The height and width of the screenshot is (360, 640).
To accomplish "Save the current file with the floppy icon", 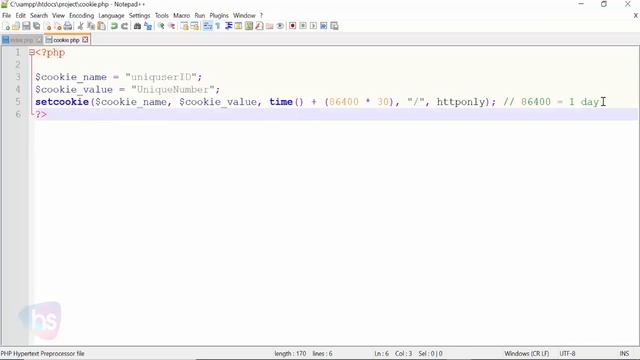I will [x=26, y=26].
